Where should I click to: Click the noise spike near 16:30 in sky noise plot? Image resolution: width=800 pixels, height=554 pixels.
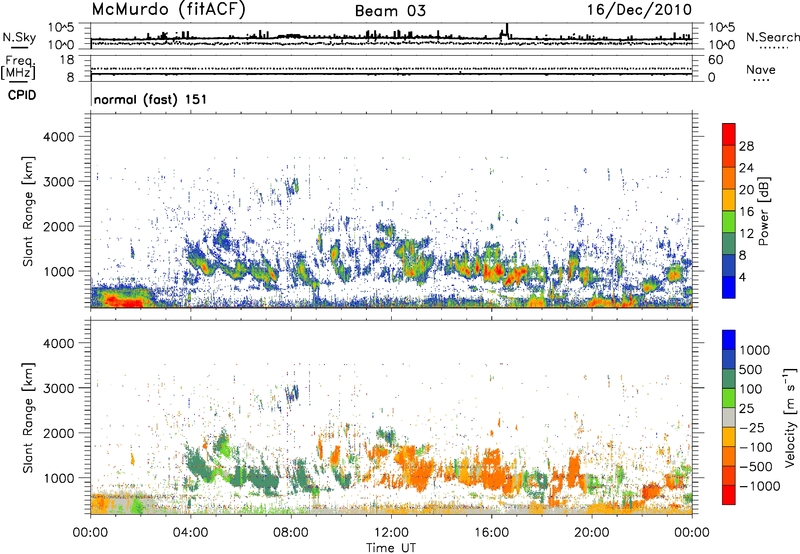[506, 32]
